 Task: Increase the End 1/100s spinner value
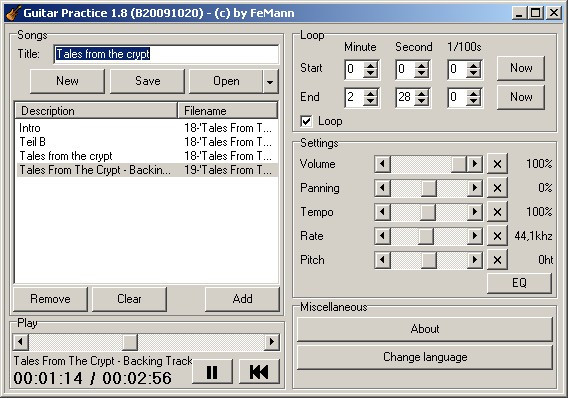[x=473, y=93]
